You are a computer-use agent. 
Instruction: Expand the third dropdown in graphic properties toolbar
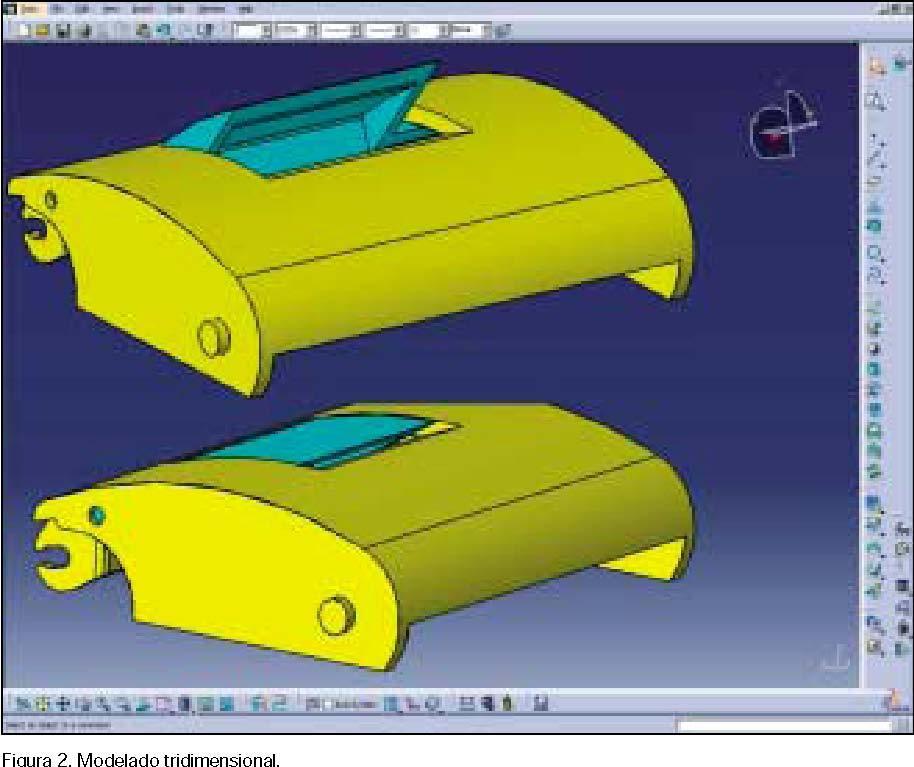click(x=355, y=30)
